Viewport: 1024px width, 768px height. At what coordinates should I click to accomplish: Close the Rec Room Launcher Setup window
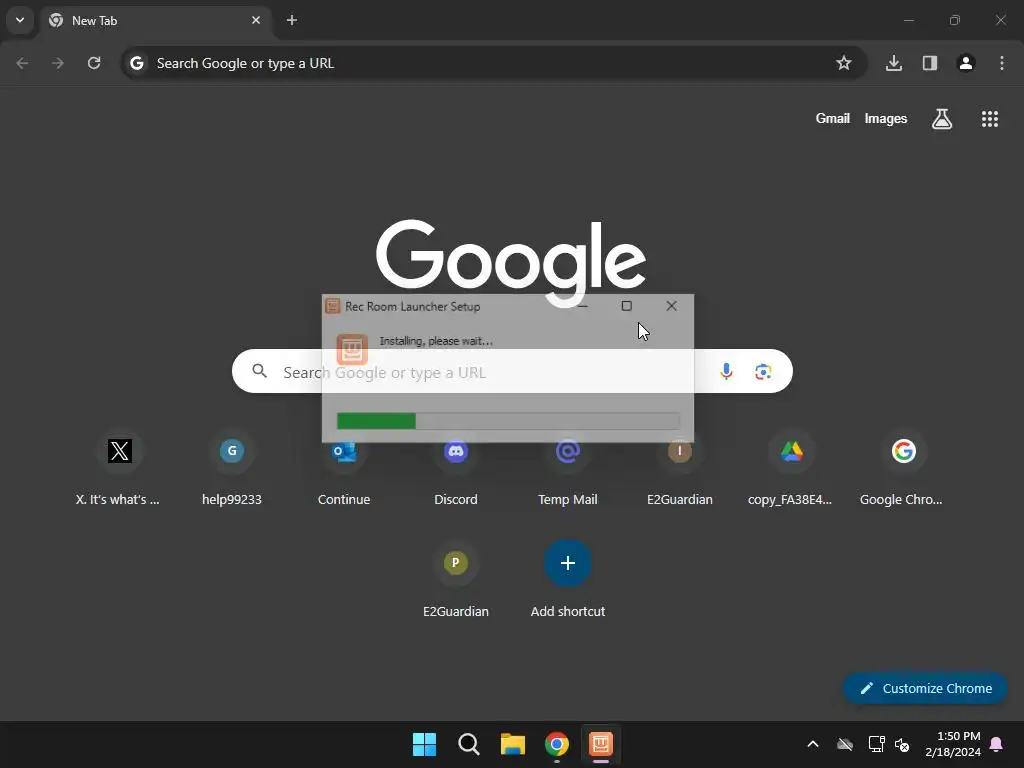pyautogui.click(x=671, y=306)
